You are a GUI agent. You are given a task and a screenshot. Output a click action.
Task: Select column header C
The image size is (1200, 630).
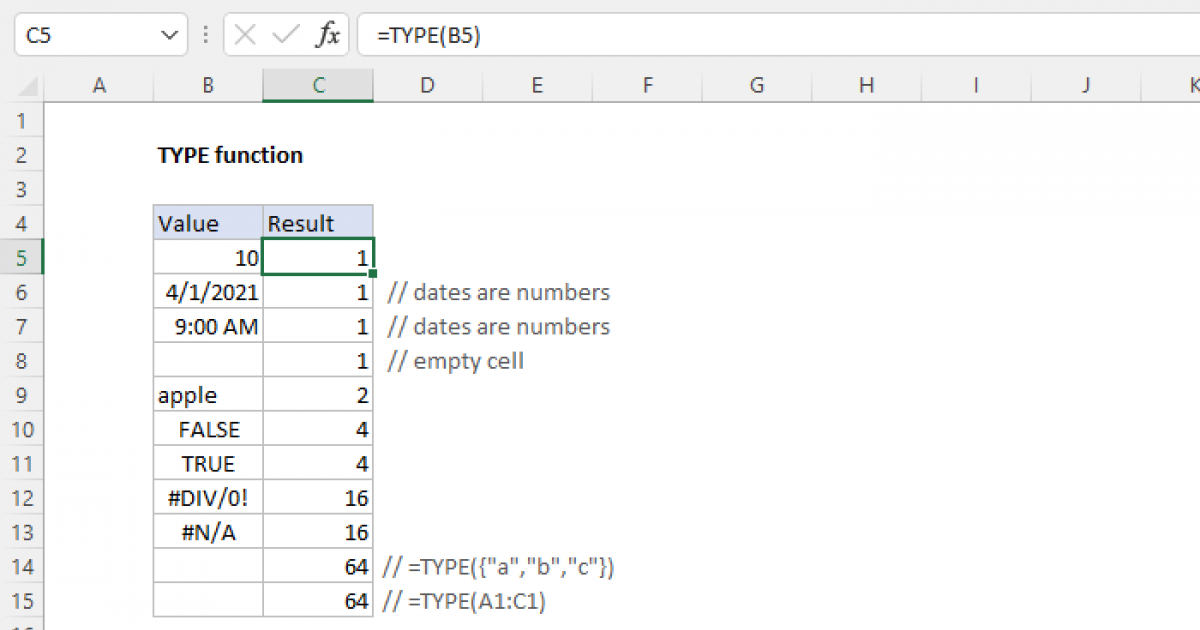click(x=317, y=85)
